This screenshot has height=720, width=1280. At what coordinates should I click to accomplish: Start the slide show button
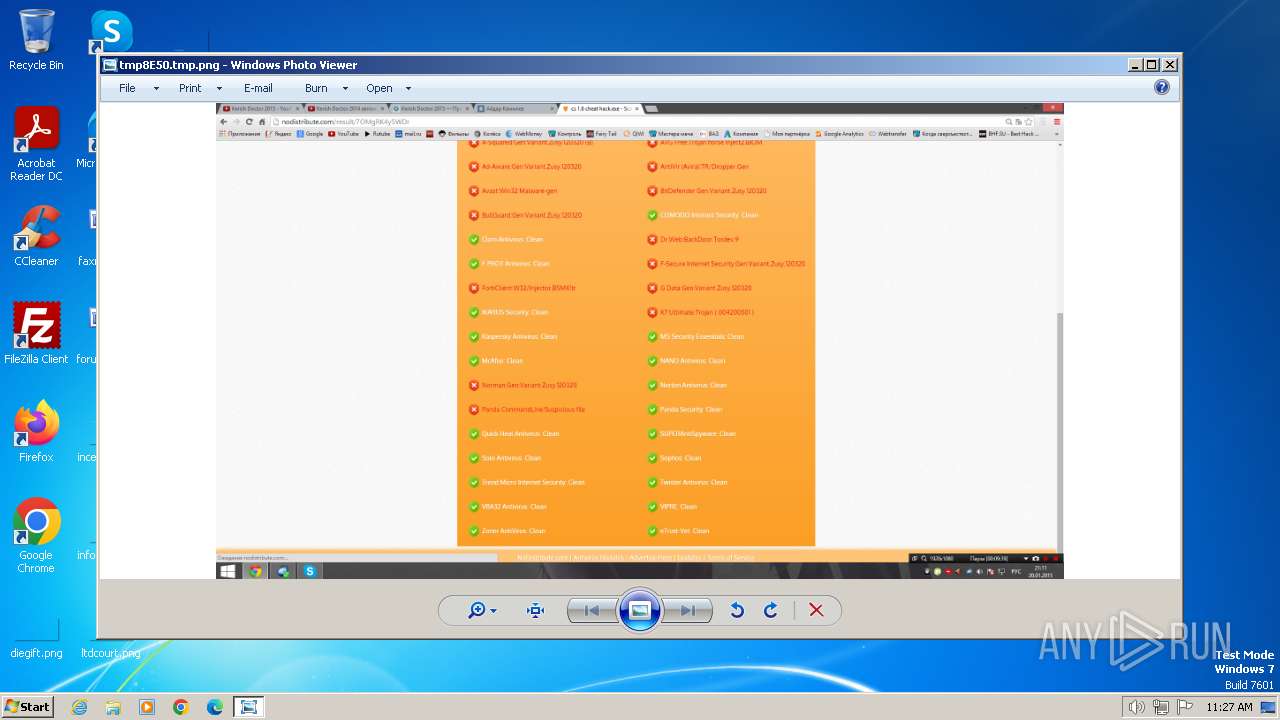(640, 610)
